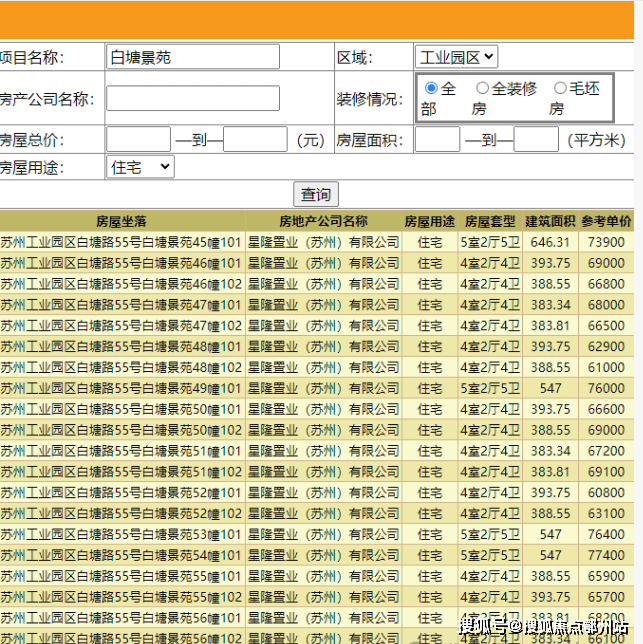Image resolution: width=643 pixels, height=644 pixels.
Task: Choose the 毛坯房 radio option
Action: pos(560,88)
